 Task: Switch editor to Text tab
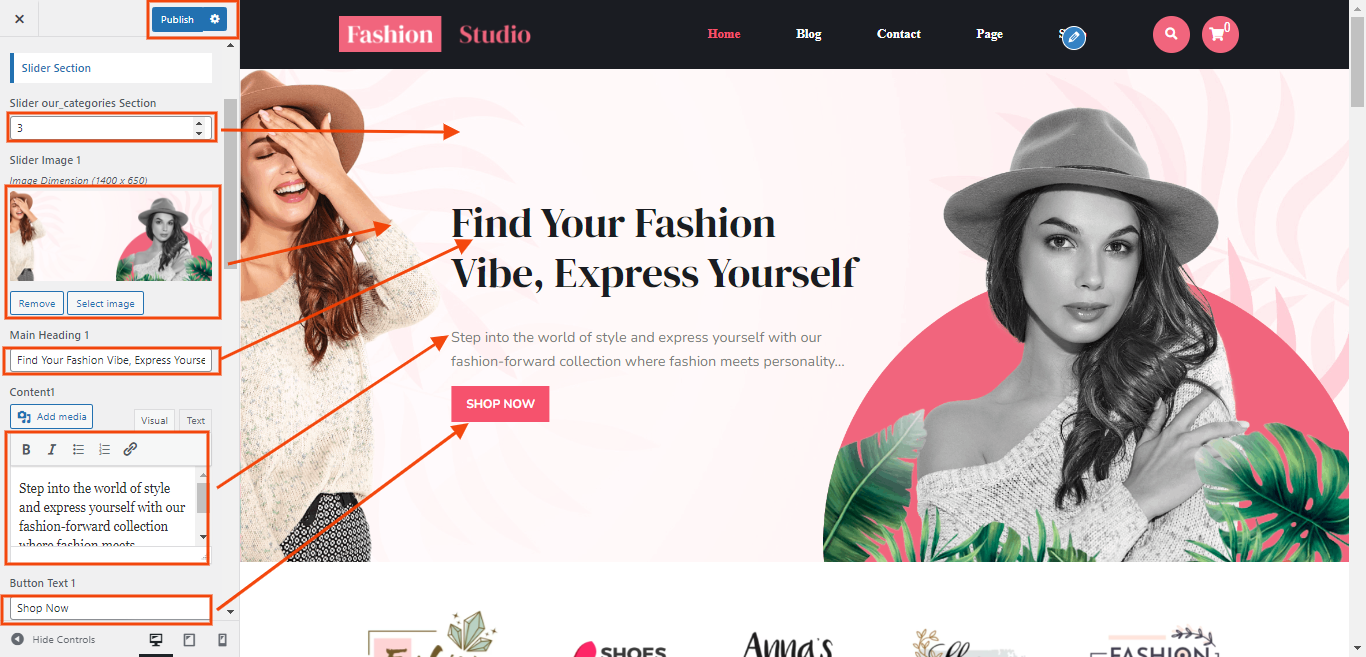click(196, 421)
